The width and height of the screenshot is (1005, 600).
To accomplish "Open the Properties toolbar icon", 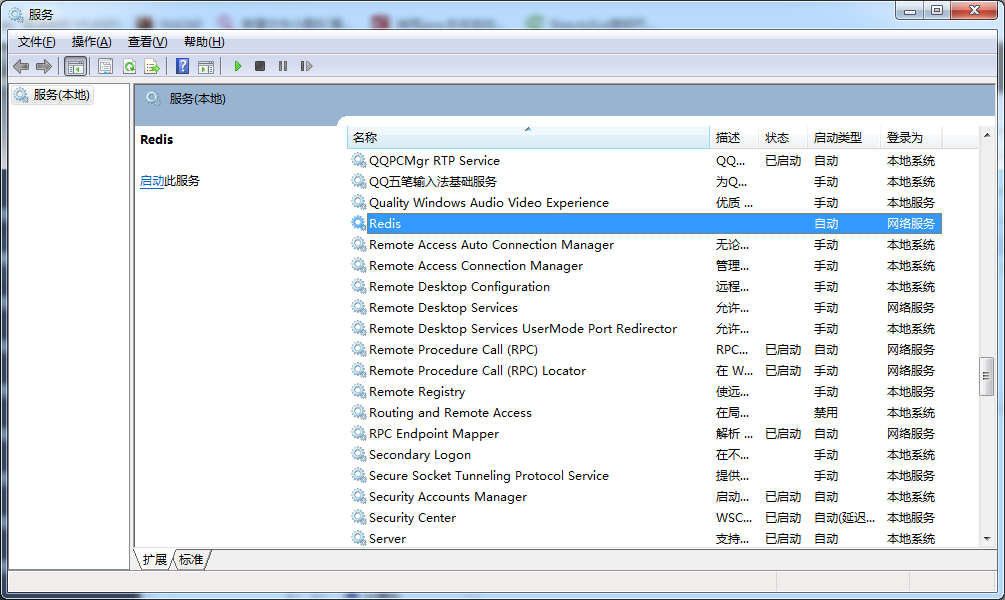I will pos(105,66).
